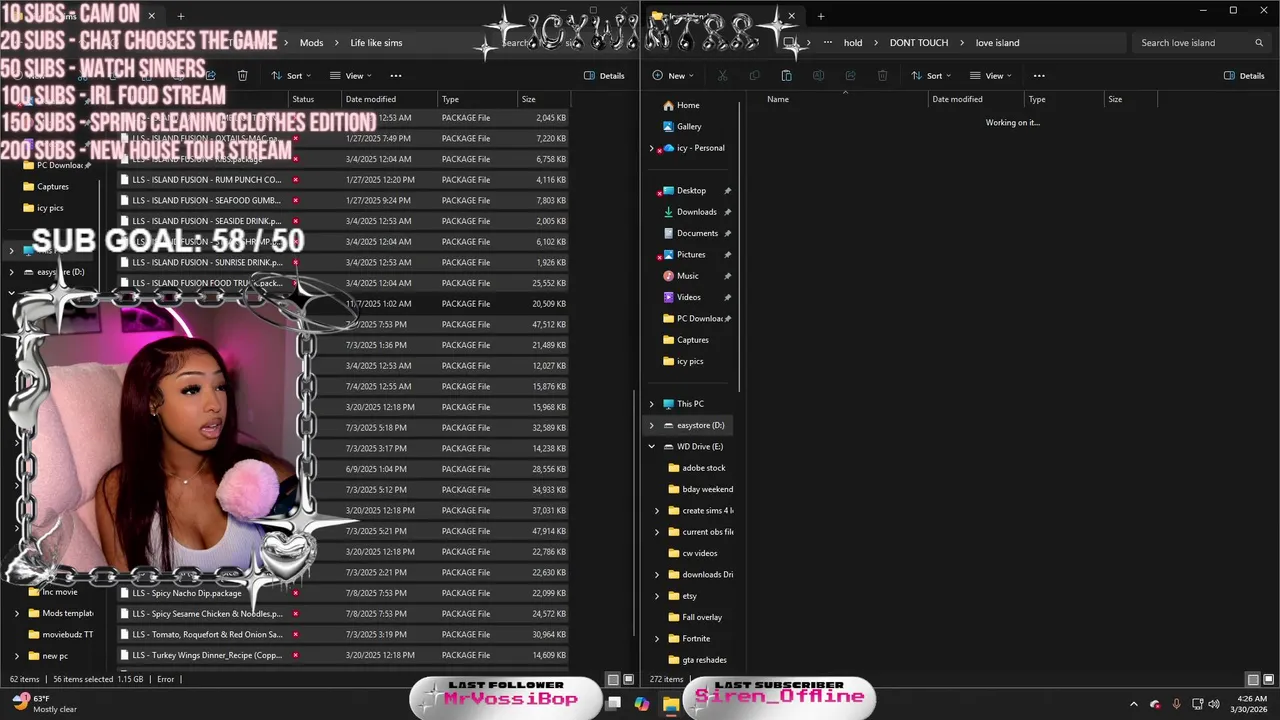Click the Rename icon in love island window
The width and height of the screenshot is (1280, 720).
(x=818, y=76)
